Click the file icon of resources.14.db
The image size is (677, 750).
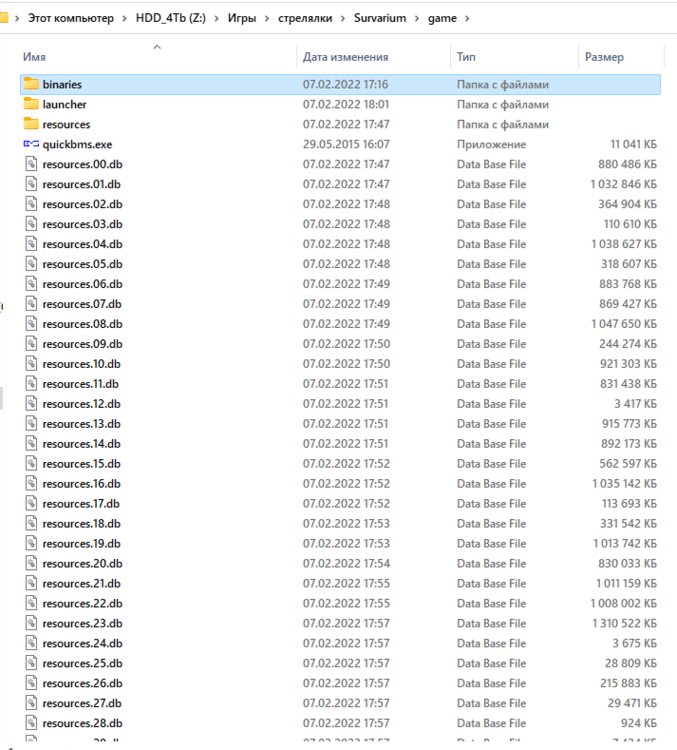click(x=31, y=443)
